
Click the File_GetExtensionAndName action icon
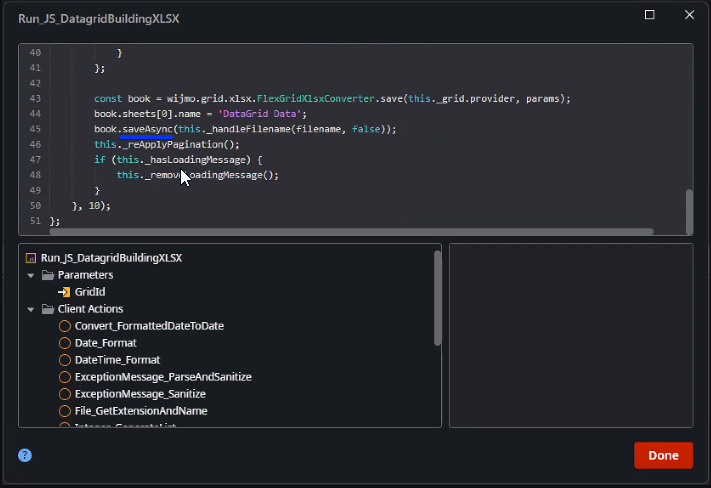pos(65,411)
